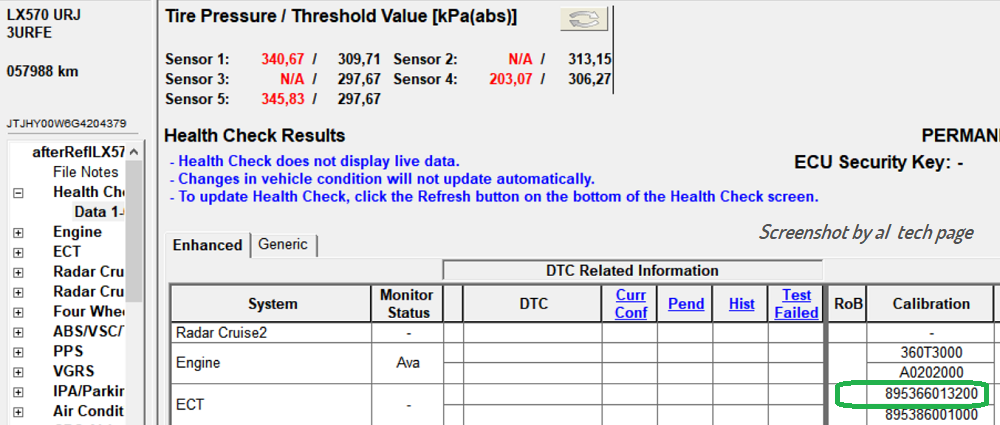The height and width of the screenshot is (425, 1000).
Task: Click the Pend column link
Action: point(686,304)
